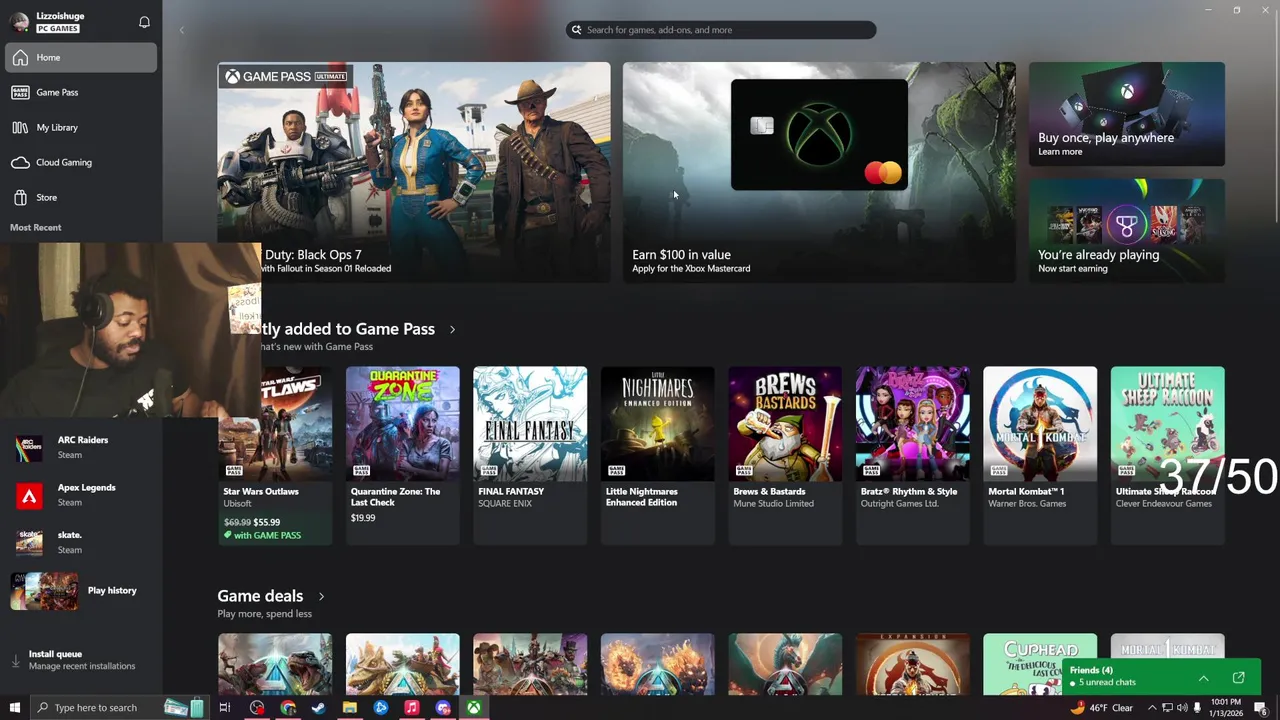Viewport: 1280px width, 720px height.
Task: Open the Game Pass Ultimate Fallout banner
Action: [x=414, y=172]
